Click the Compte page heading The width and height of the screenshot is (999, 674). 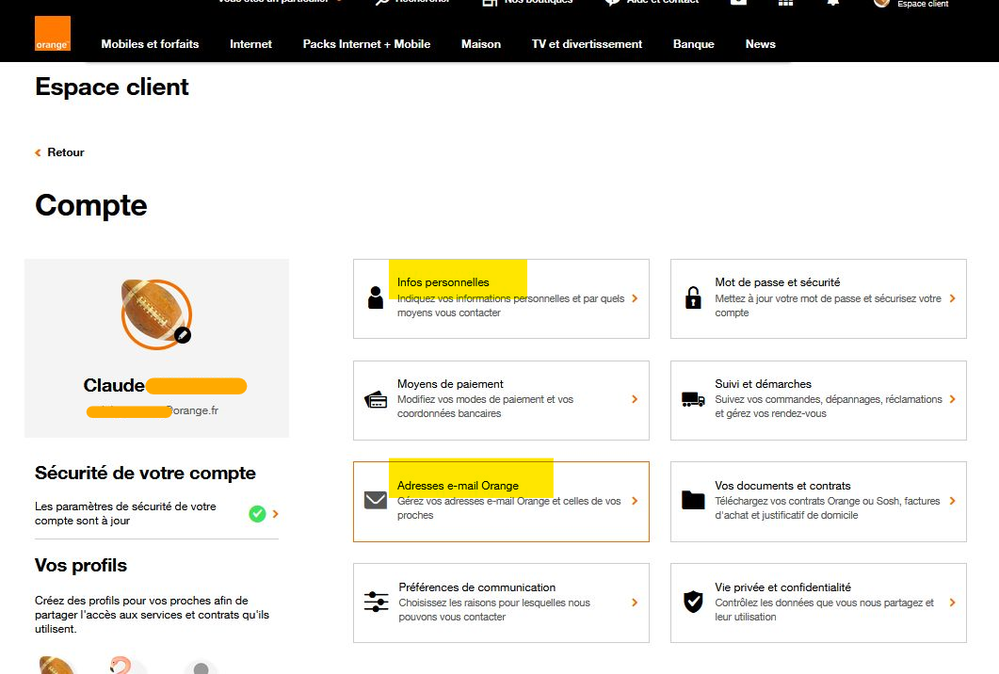click(91, 205)
